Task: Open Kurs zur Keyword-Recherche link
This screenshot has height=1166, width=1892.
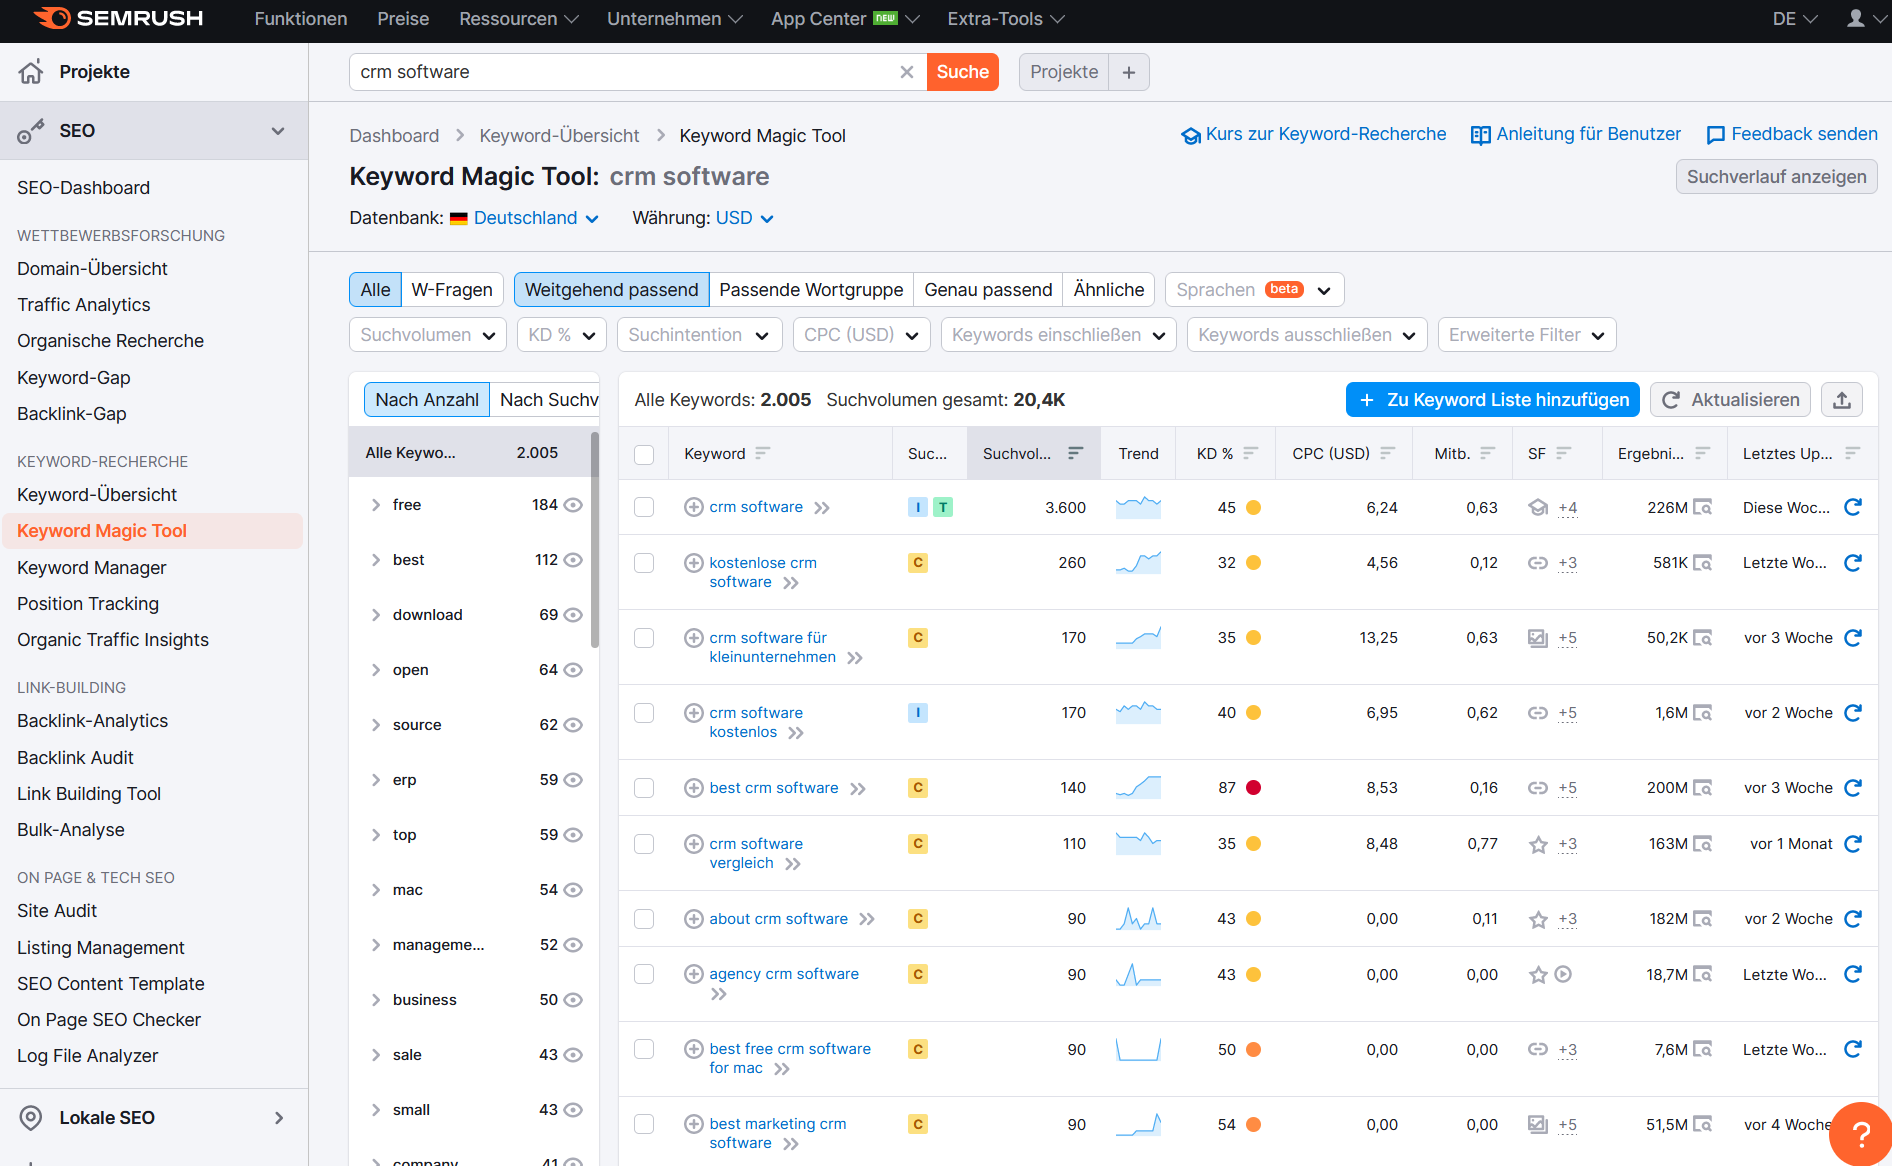Action: 1313,134
